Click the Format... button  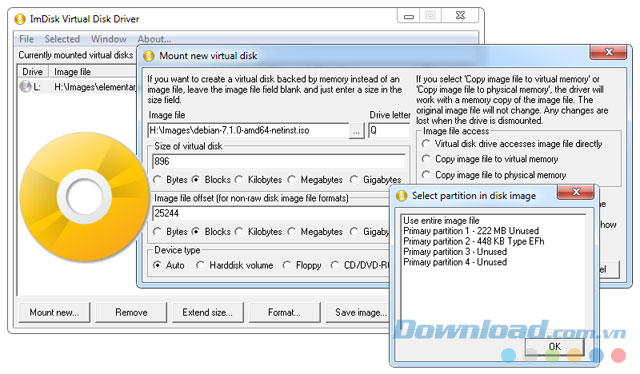[284, 312]
